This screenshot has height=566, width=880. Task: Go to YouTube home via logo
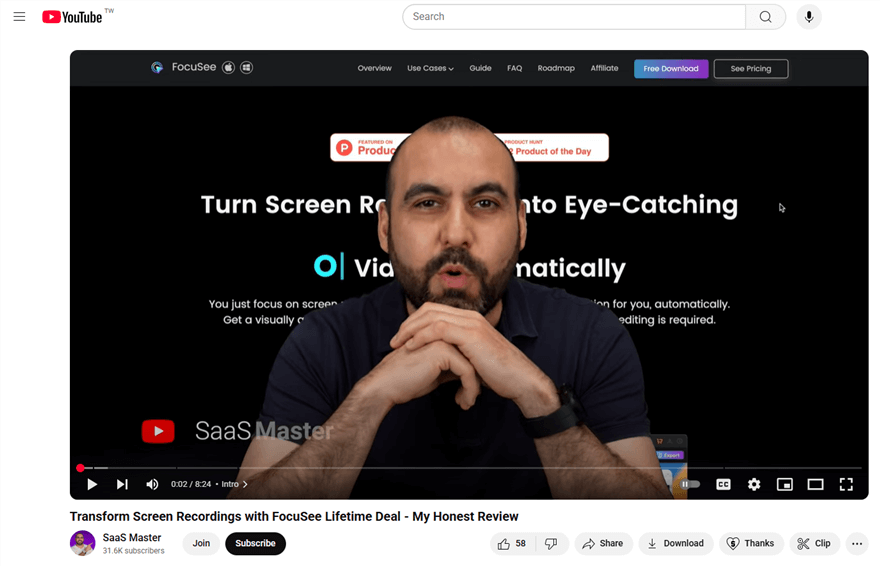pos(72,17)
